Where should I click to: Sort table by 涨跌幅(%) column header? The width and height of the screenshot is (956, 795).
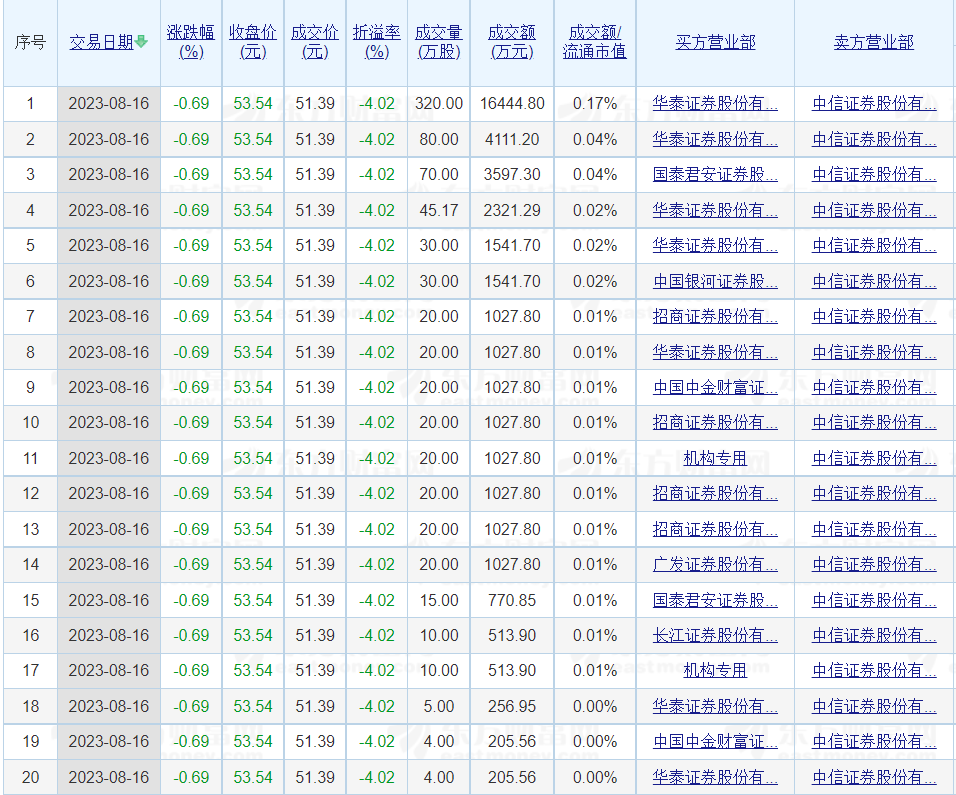tap(191, 42)
